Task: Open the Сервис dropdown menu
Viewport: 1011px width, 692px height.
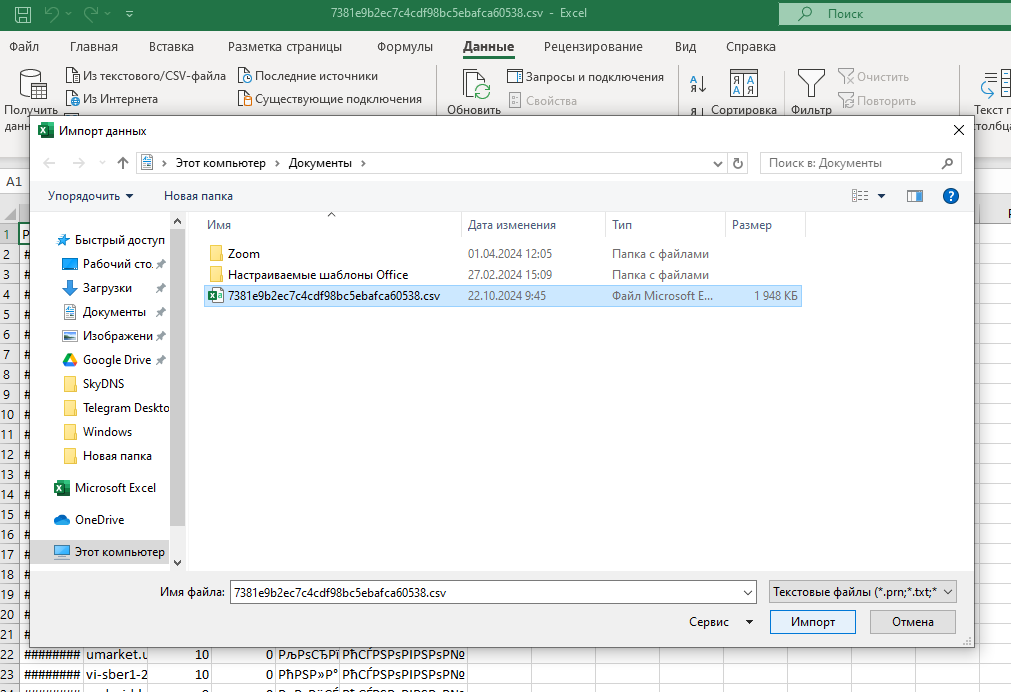Action: click(721, 622)
